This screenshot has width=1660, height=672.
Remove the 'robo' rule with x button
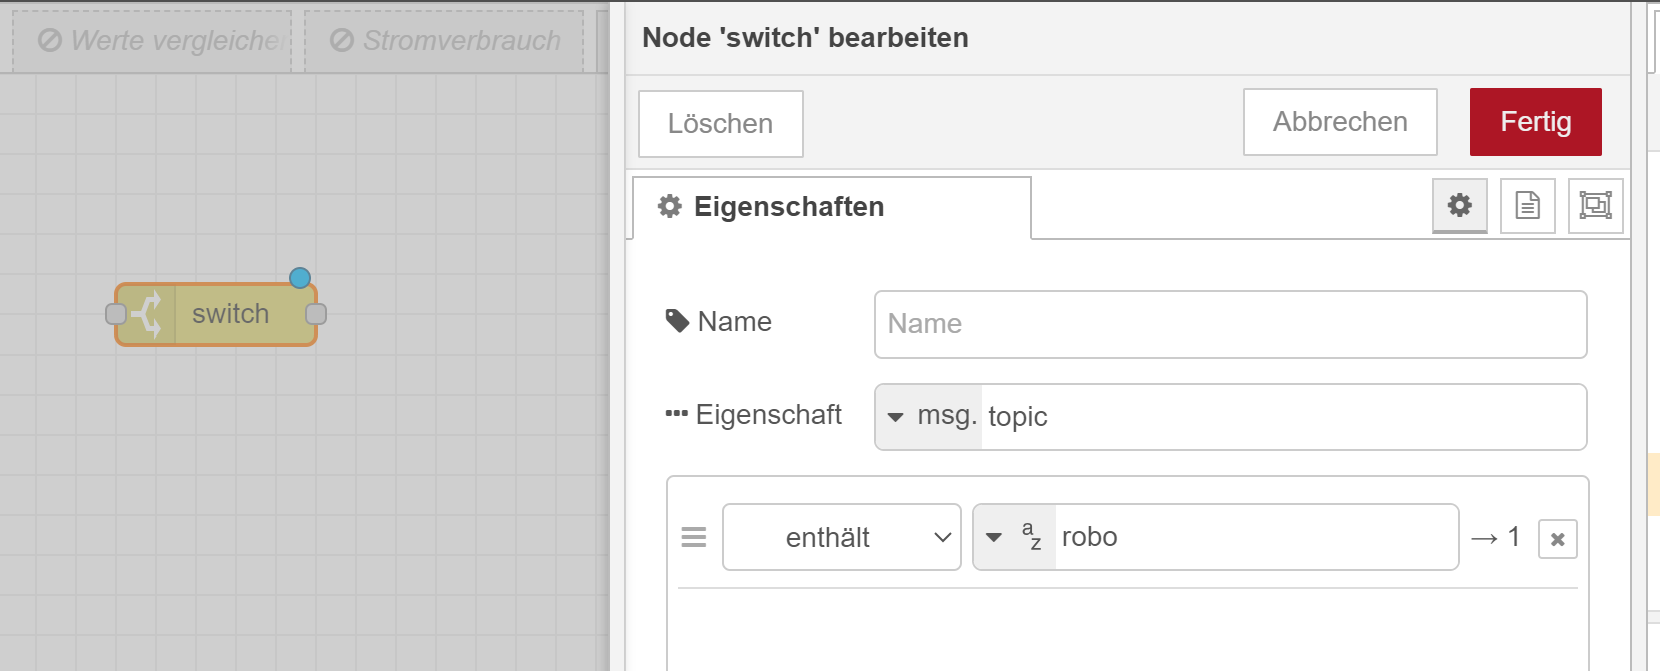(x=1557, y=539)
